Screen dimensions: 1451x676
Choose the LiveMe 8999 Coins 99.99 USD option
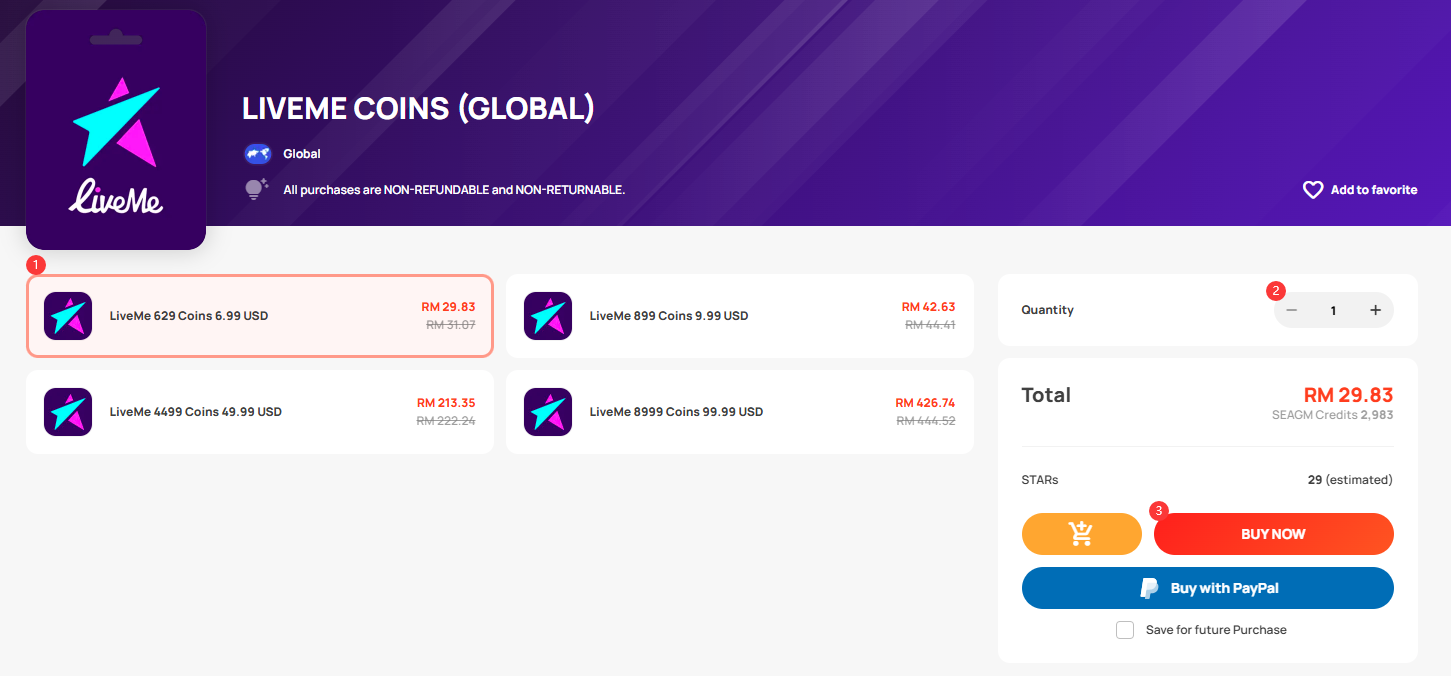(740, 412)
